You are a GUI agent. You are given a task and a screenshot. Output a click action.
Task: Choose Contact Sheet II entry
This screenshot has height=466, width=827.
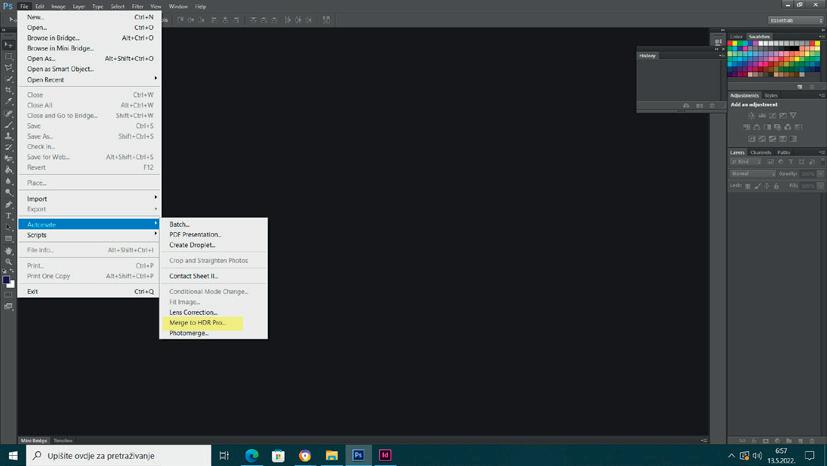[x=214, y=276]
